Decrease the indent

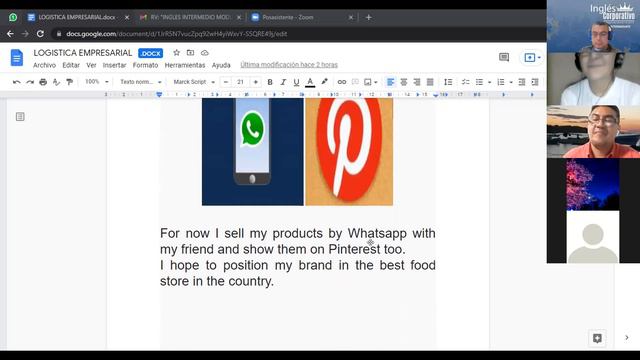click(522, 82)
